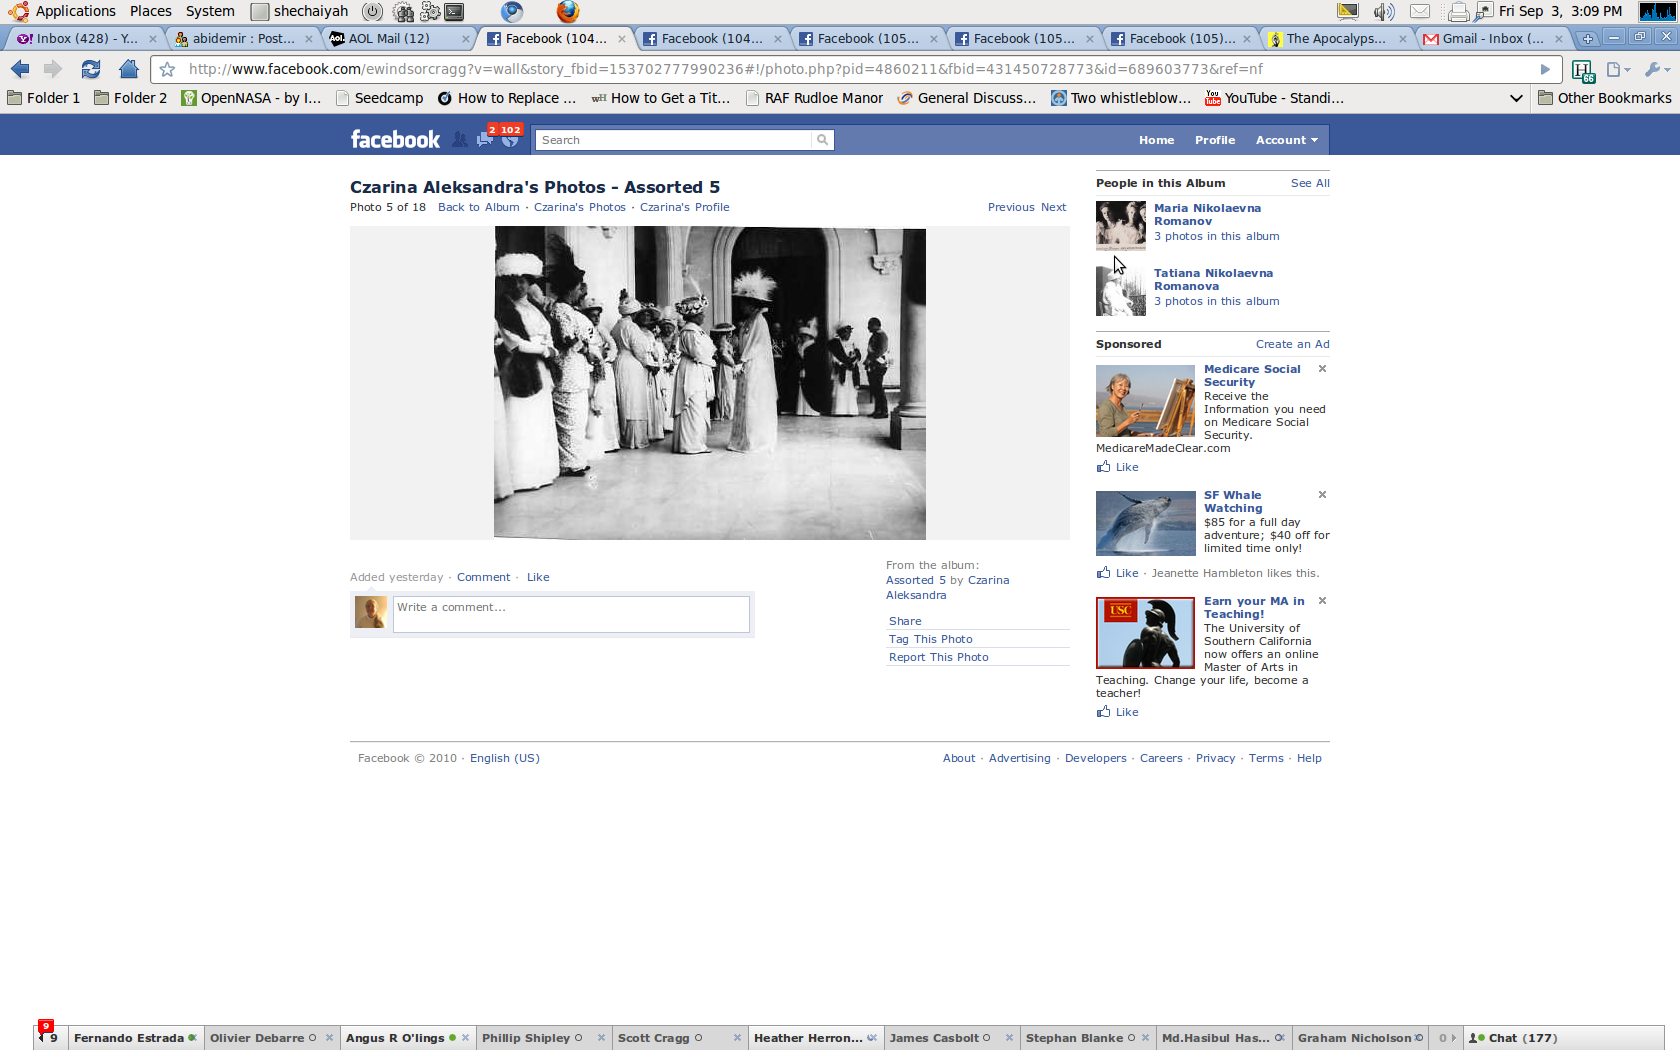Click the search magnifier icon
1680x1050 pixels.
[822, 140]
